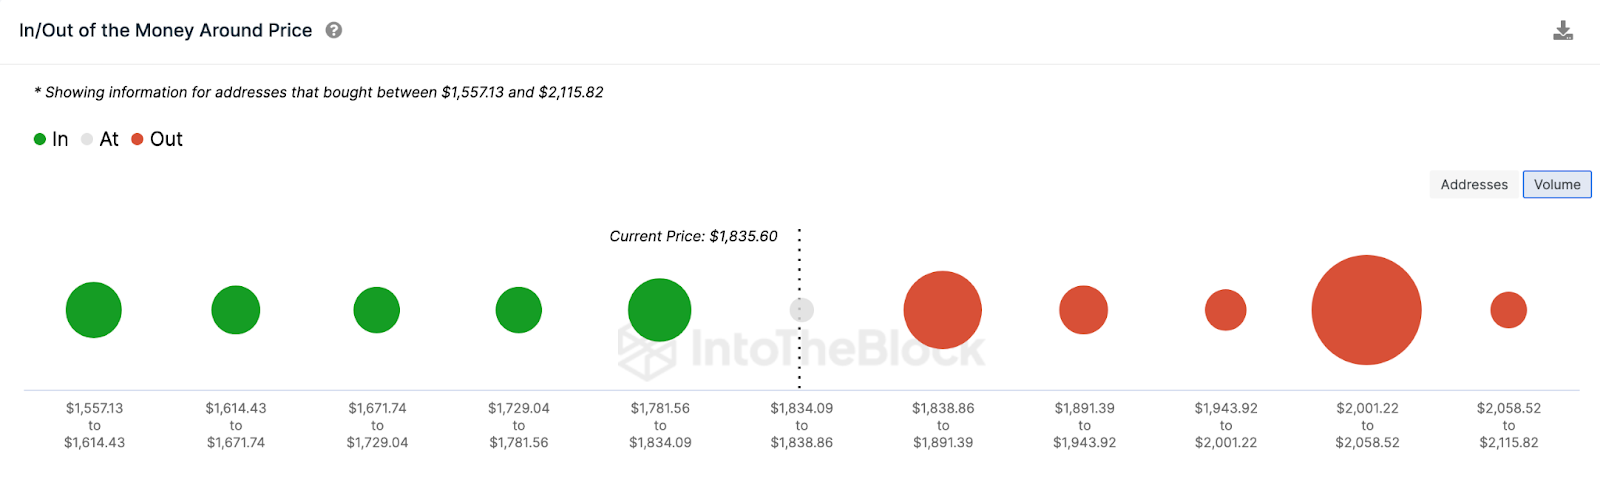Click the green bubble for $1,729.04 range
Viewport: 1600px width, 479px height.
[519, 310]
